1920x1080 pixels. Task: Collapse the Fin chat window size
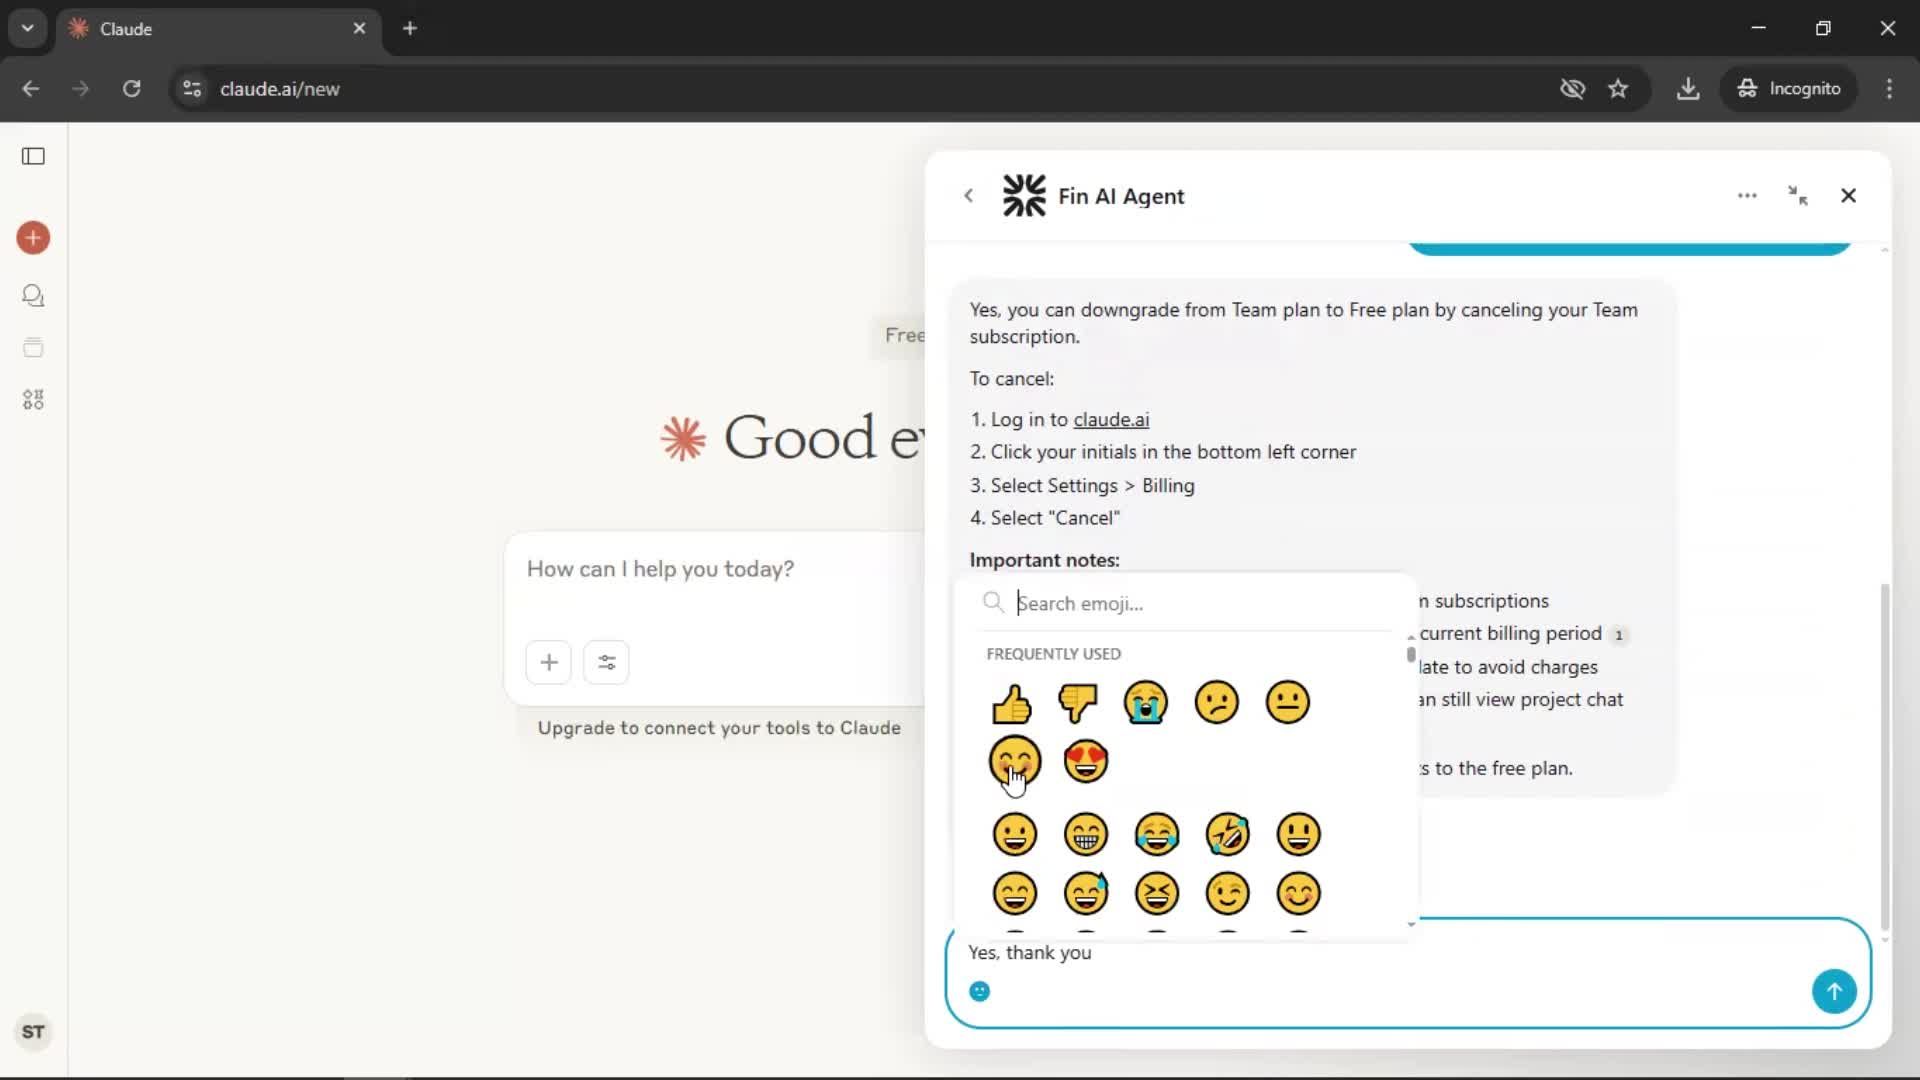click(x=1798, y=196)
